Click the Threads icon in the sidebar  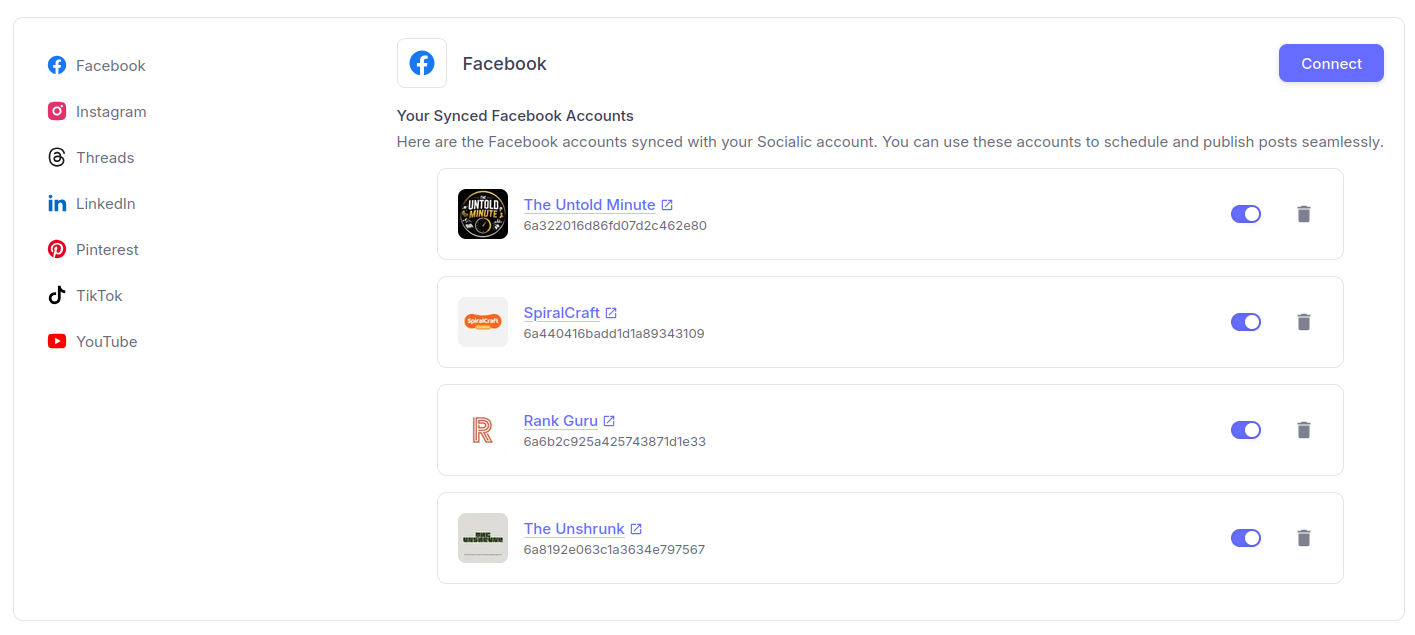tap(57, 157)
